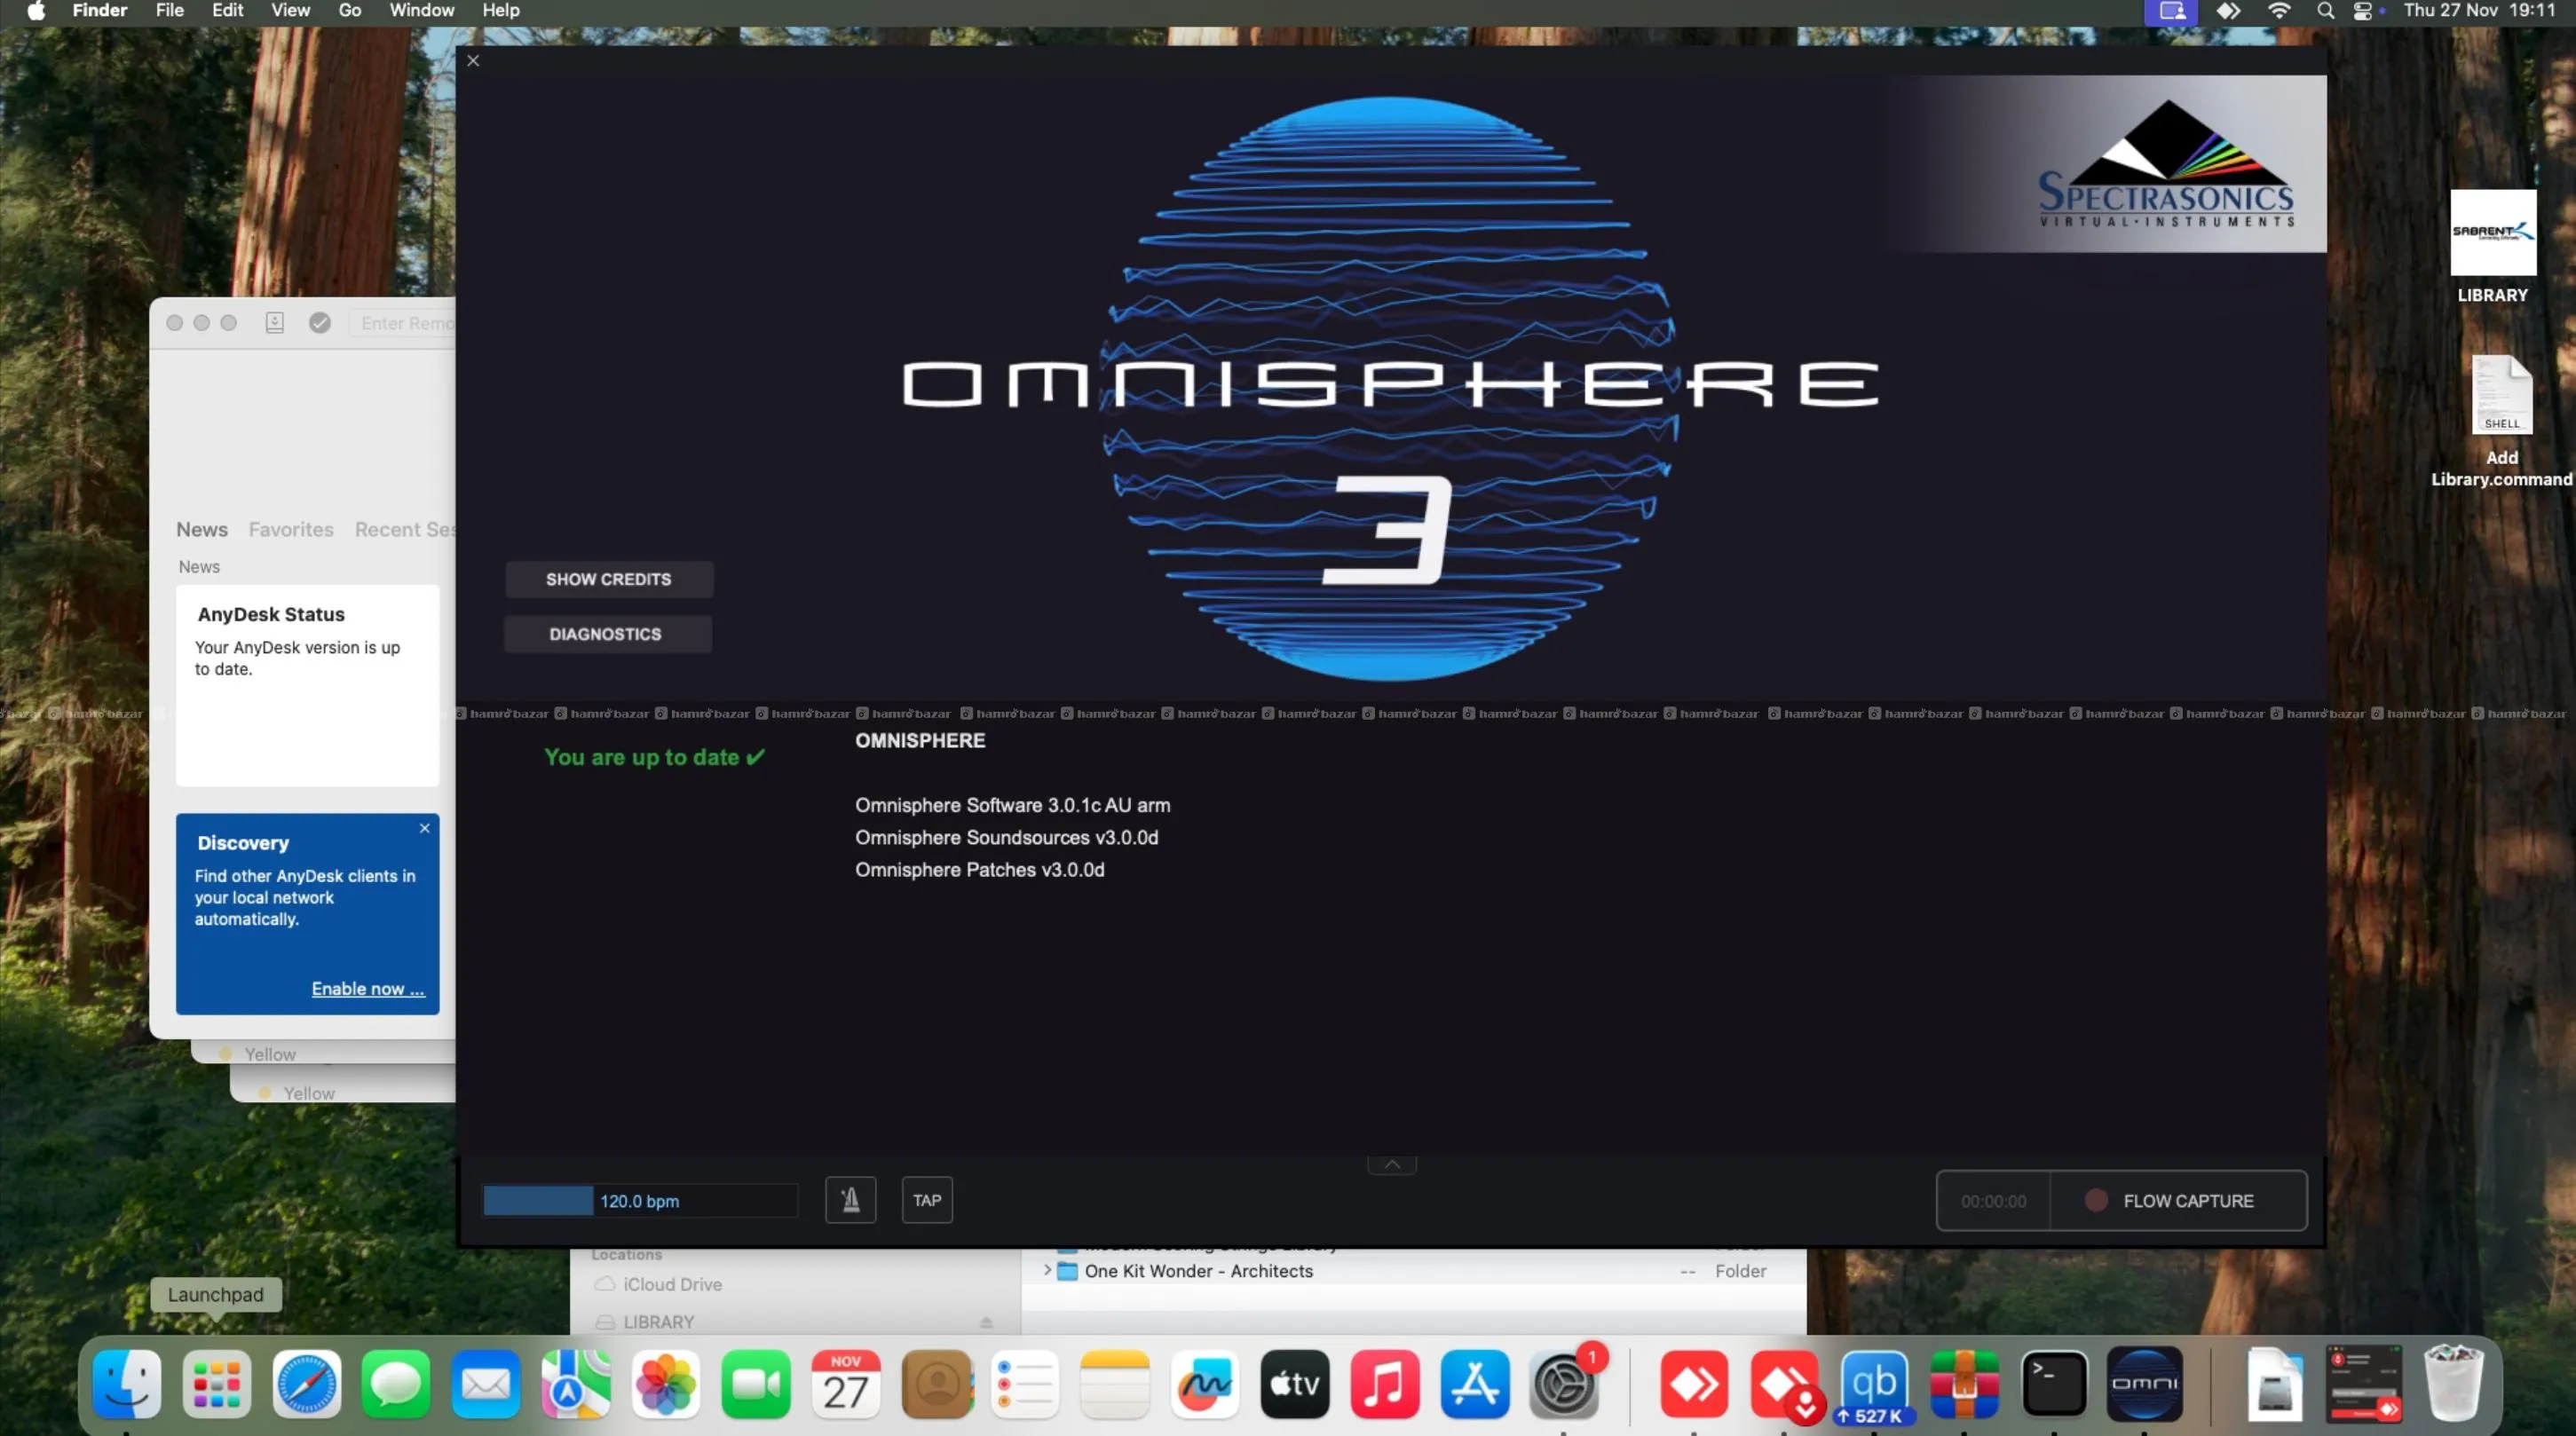This screenshot has width=2576, height=1436.
Task: Select Omnisphere Soundsources v3.0.0d text
Action: click(1006, 837)
